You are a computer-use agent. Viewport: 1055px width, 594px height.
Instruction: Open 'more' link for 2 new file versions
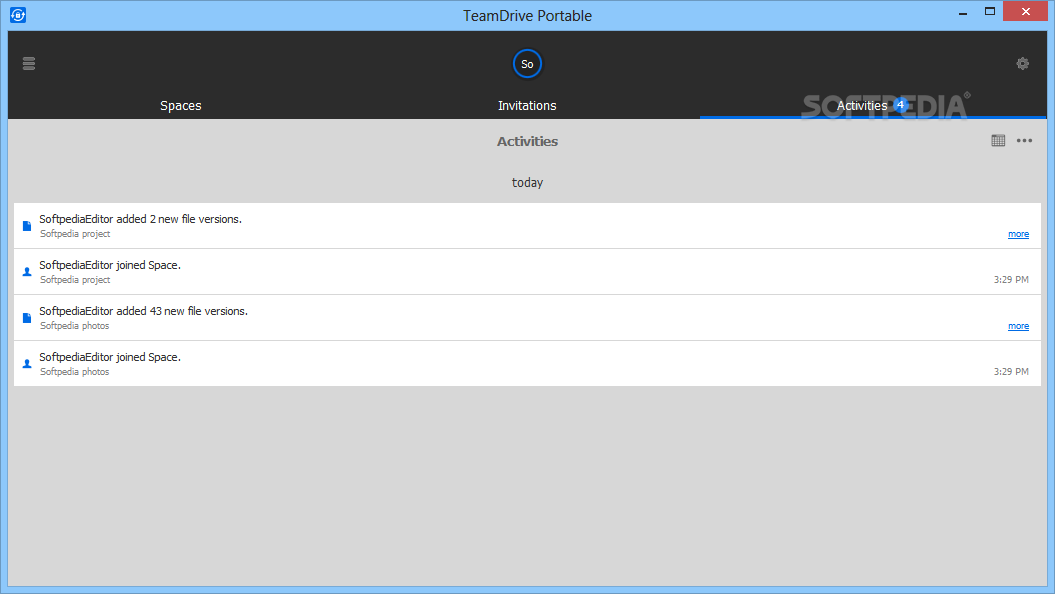coord(1018,234)
